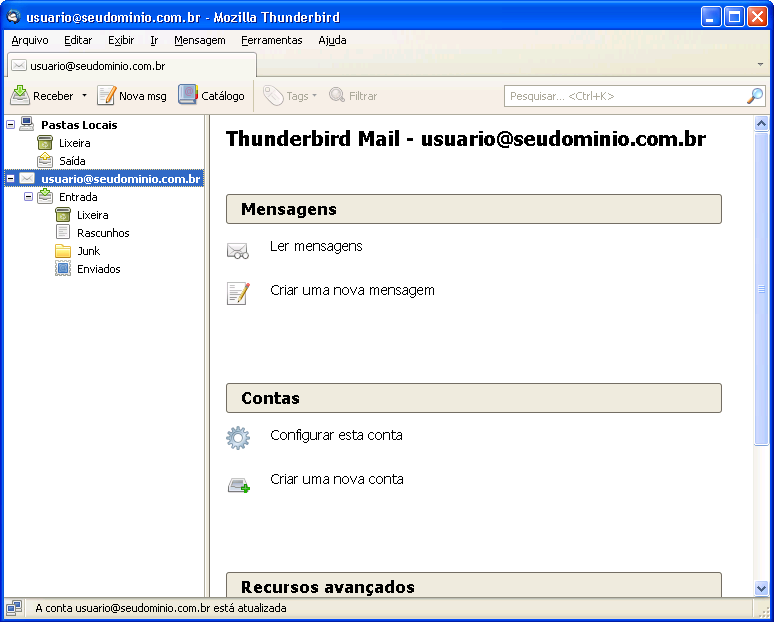This screenshot has height=622, width=774.
Task: Select the Rascunhos folder
Action: pyautogui.click(x=103, y=233)
